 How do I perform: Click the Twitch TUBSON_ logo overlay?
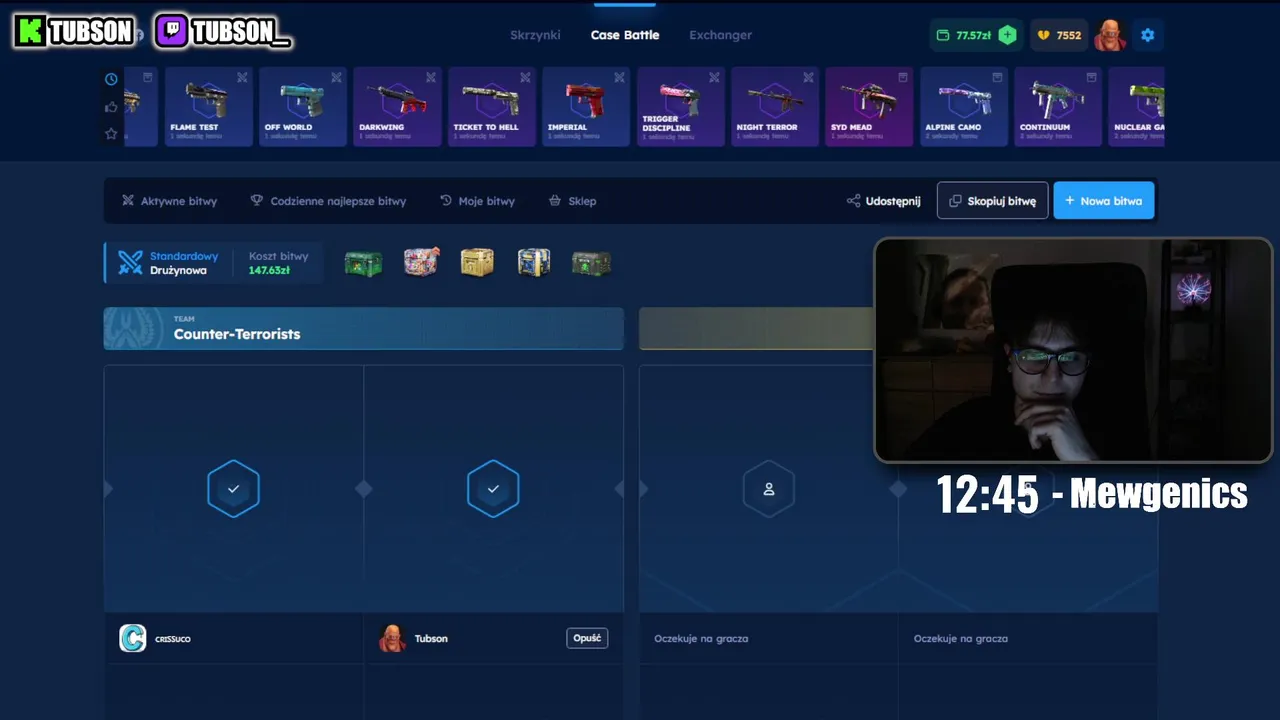[223, 32]
